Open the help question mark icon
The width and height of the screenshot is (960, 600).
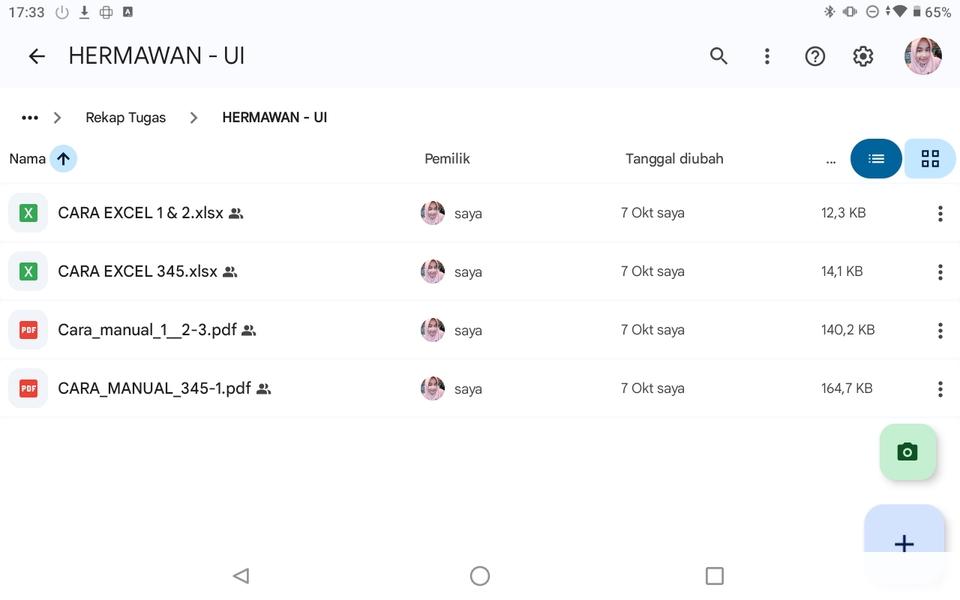(x=815, y=57)
